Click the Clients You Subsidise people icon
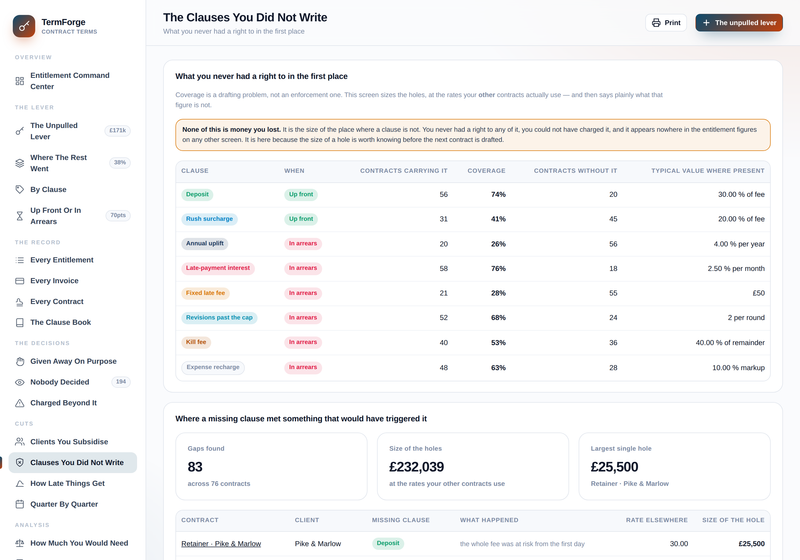The image size is (800, 560). point(19,442)
